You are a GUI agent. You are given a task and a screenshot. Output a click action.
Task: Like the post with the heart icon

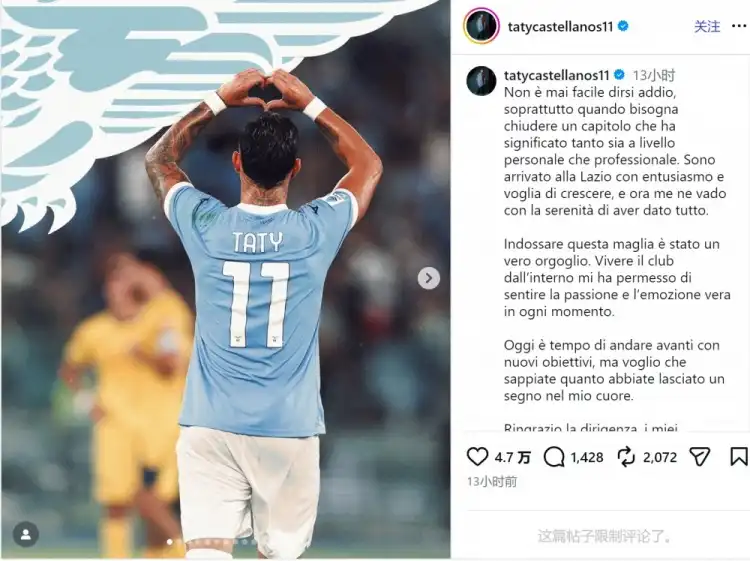point(477,457)
